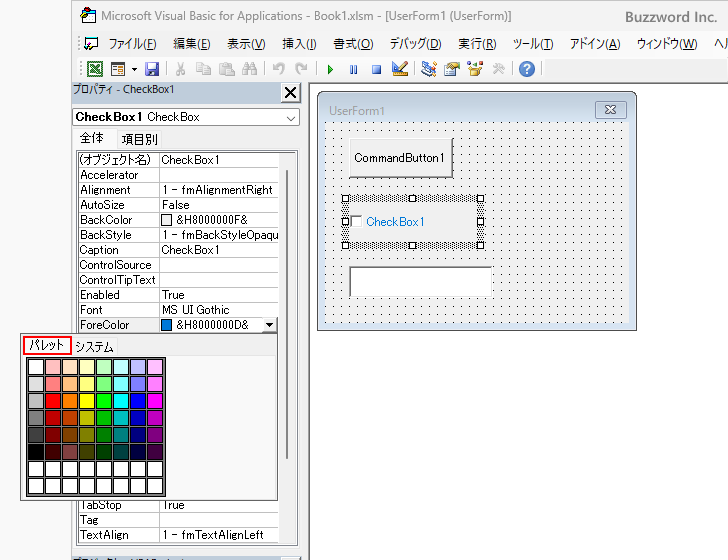728x560 pixels.
Task: Open the ForeColor dropdown arrow
Action: 269,325
